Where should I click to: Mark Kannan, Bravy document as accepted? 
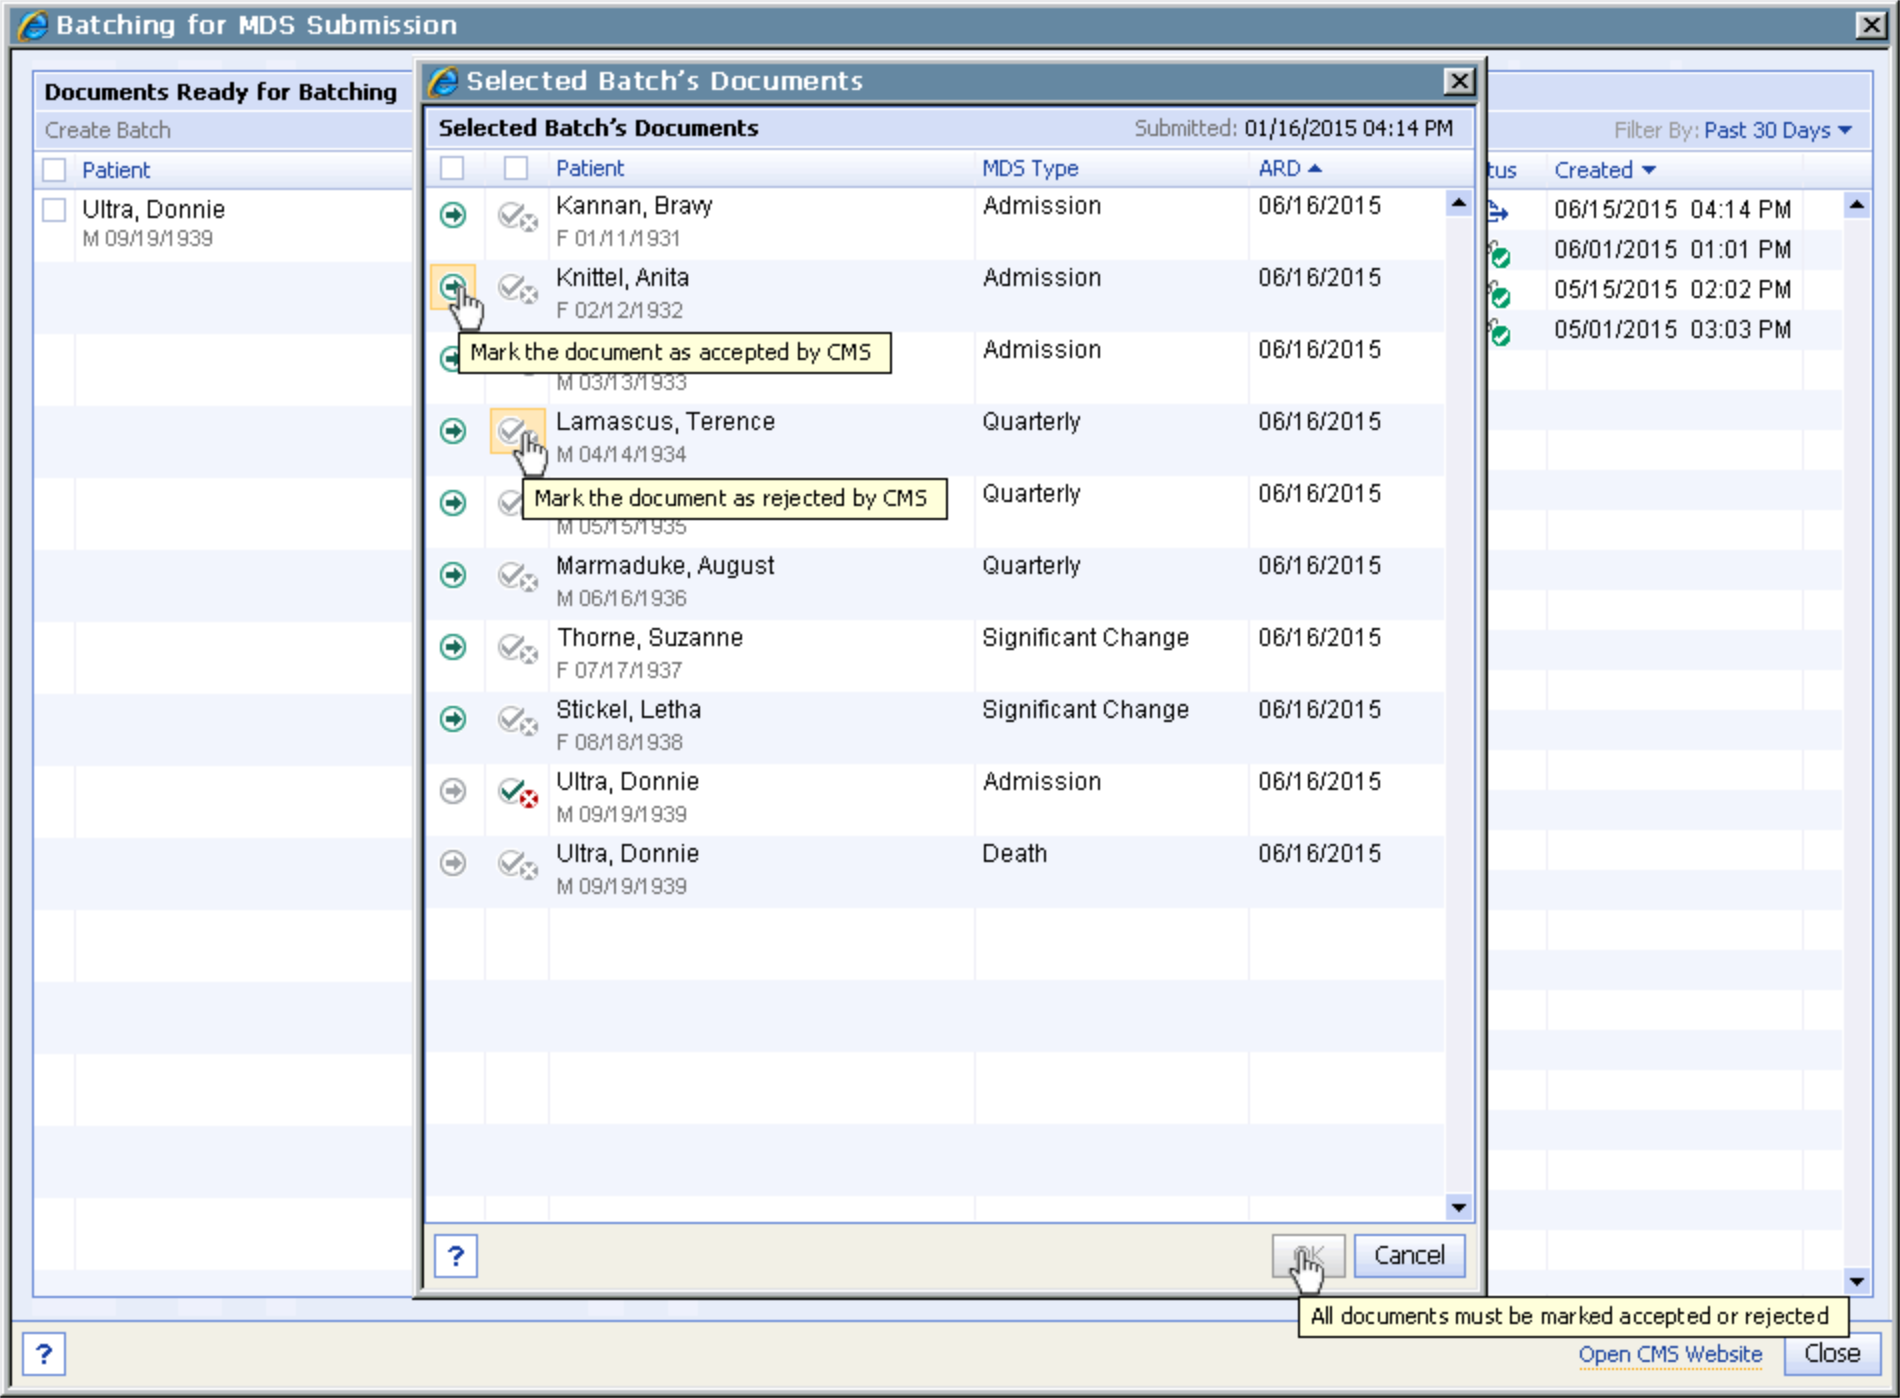(453, 215)
